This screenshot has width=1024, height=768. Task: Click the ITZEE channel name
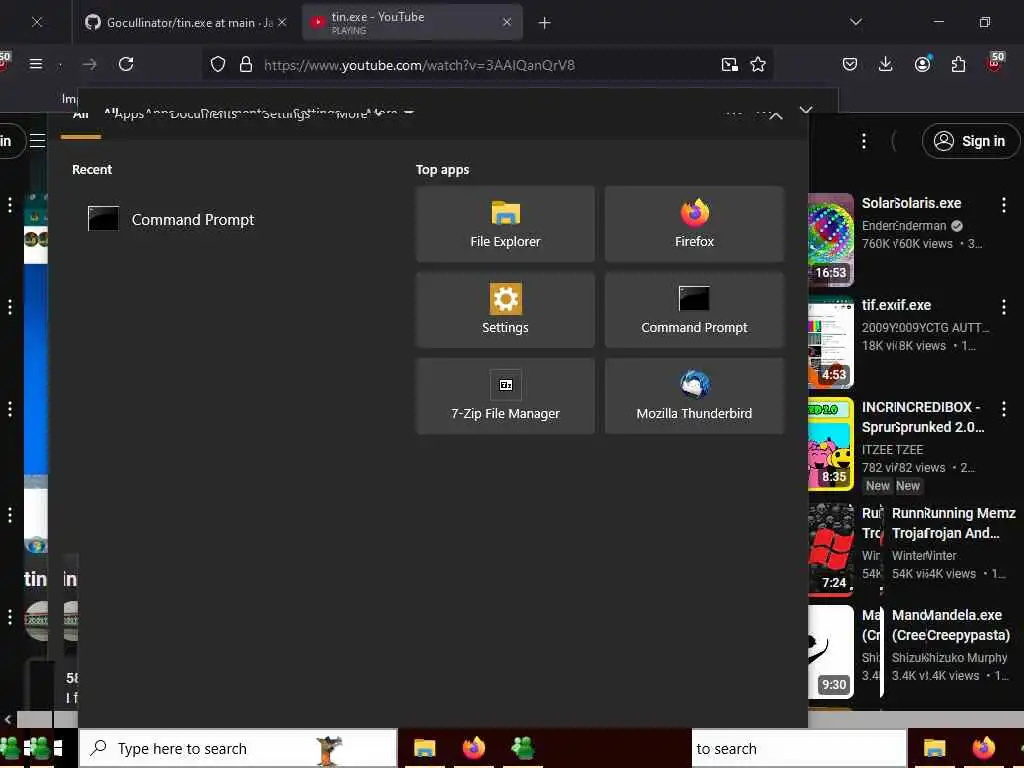point(892,450)
